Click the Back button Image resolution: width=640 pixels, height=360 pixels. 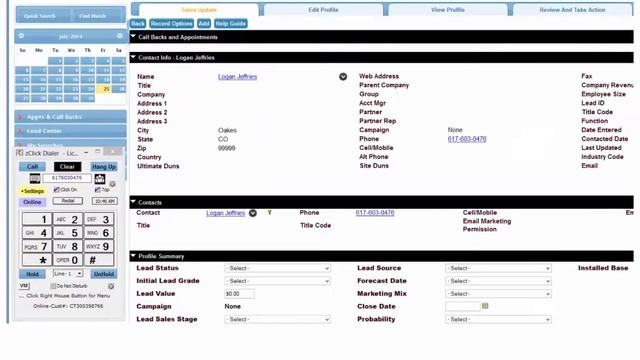pos(138,24)
